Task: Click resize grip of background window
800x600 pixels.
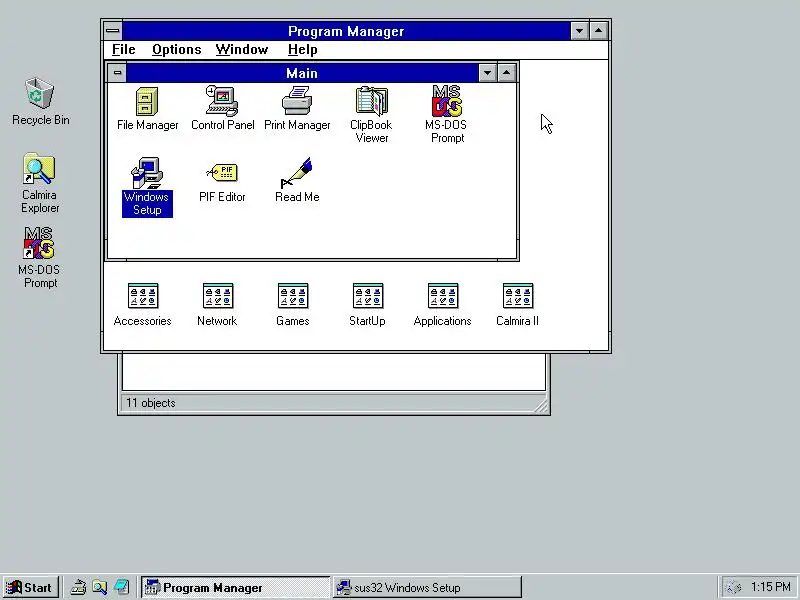Action: (x=541, y=405)
